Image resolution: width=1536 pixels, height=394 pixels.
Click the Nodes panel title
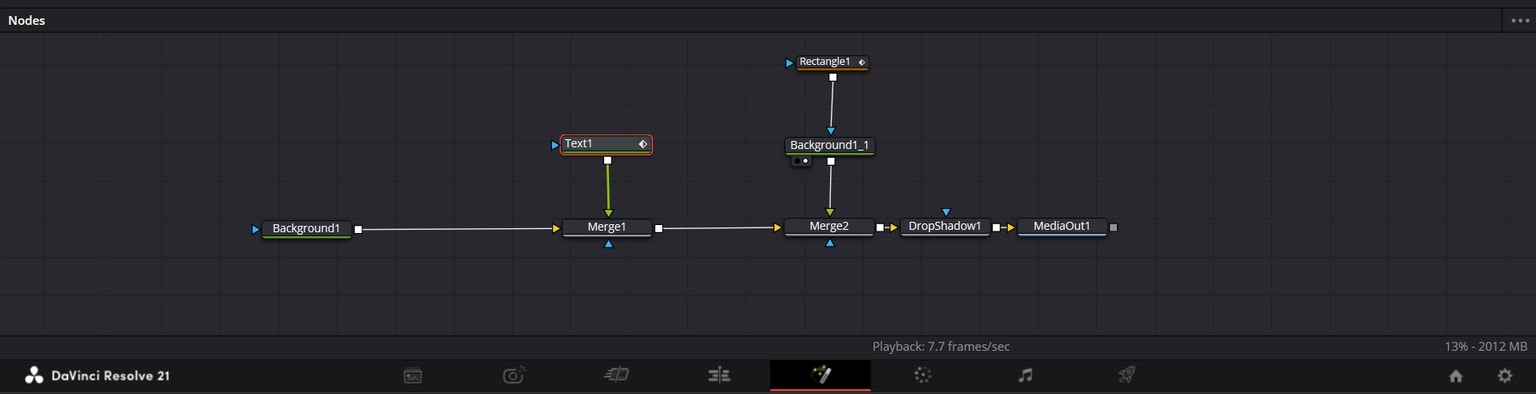[26, 20]
